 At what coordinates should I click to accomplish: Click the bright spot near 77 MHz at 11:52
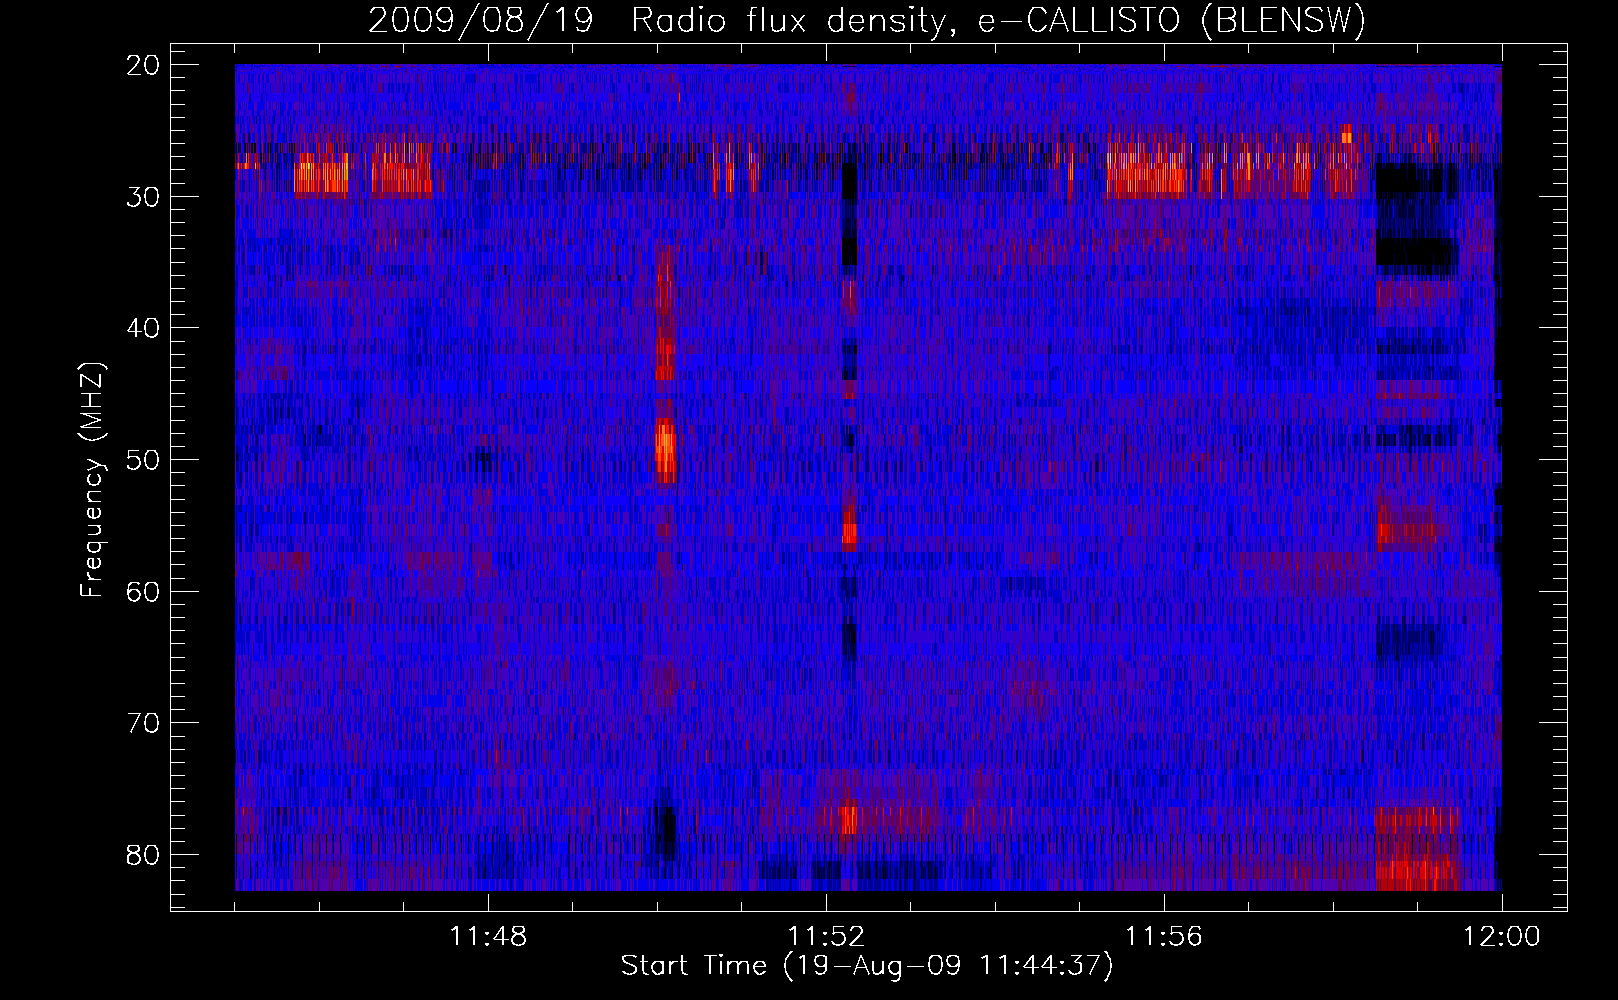tap(849, 819)
